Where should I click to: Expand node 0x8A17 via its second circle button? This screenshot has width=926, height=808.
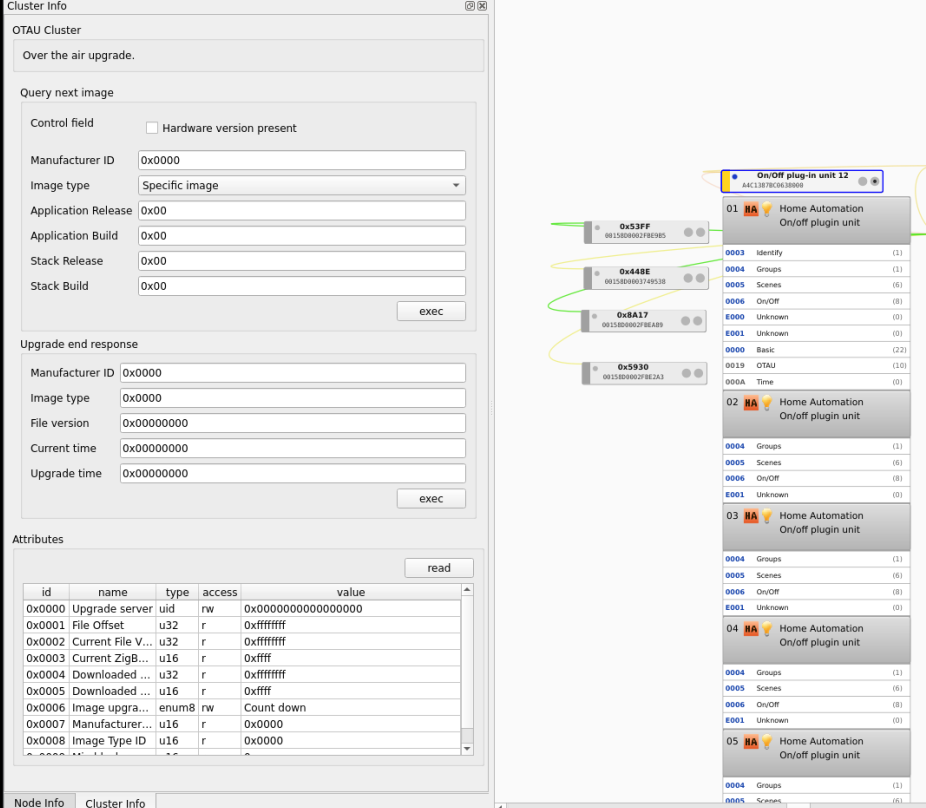pos(698,321)
